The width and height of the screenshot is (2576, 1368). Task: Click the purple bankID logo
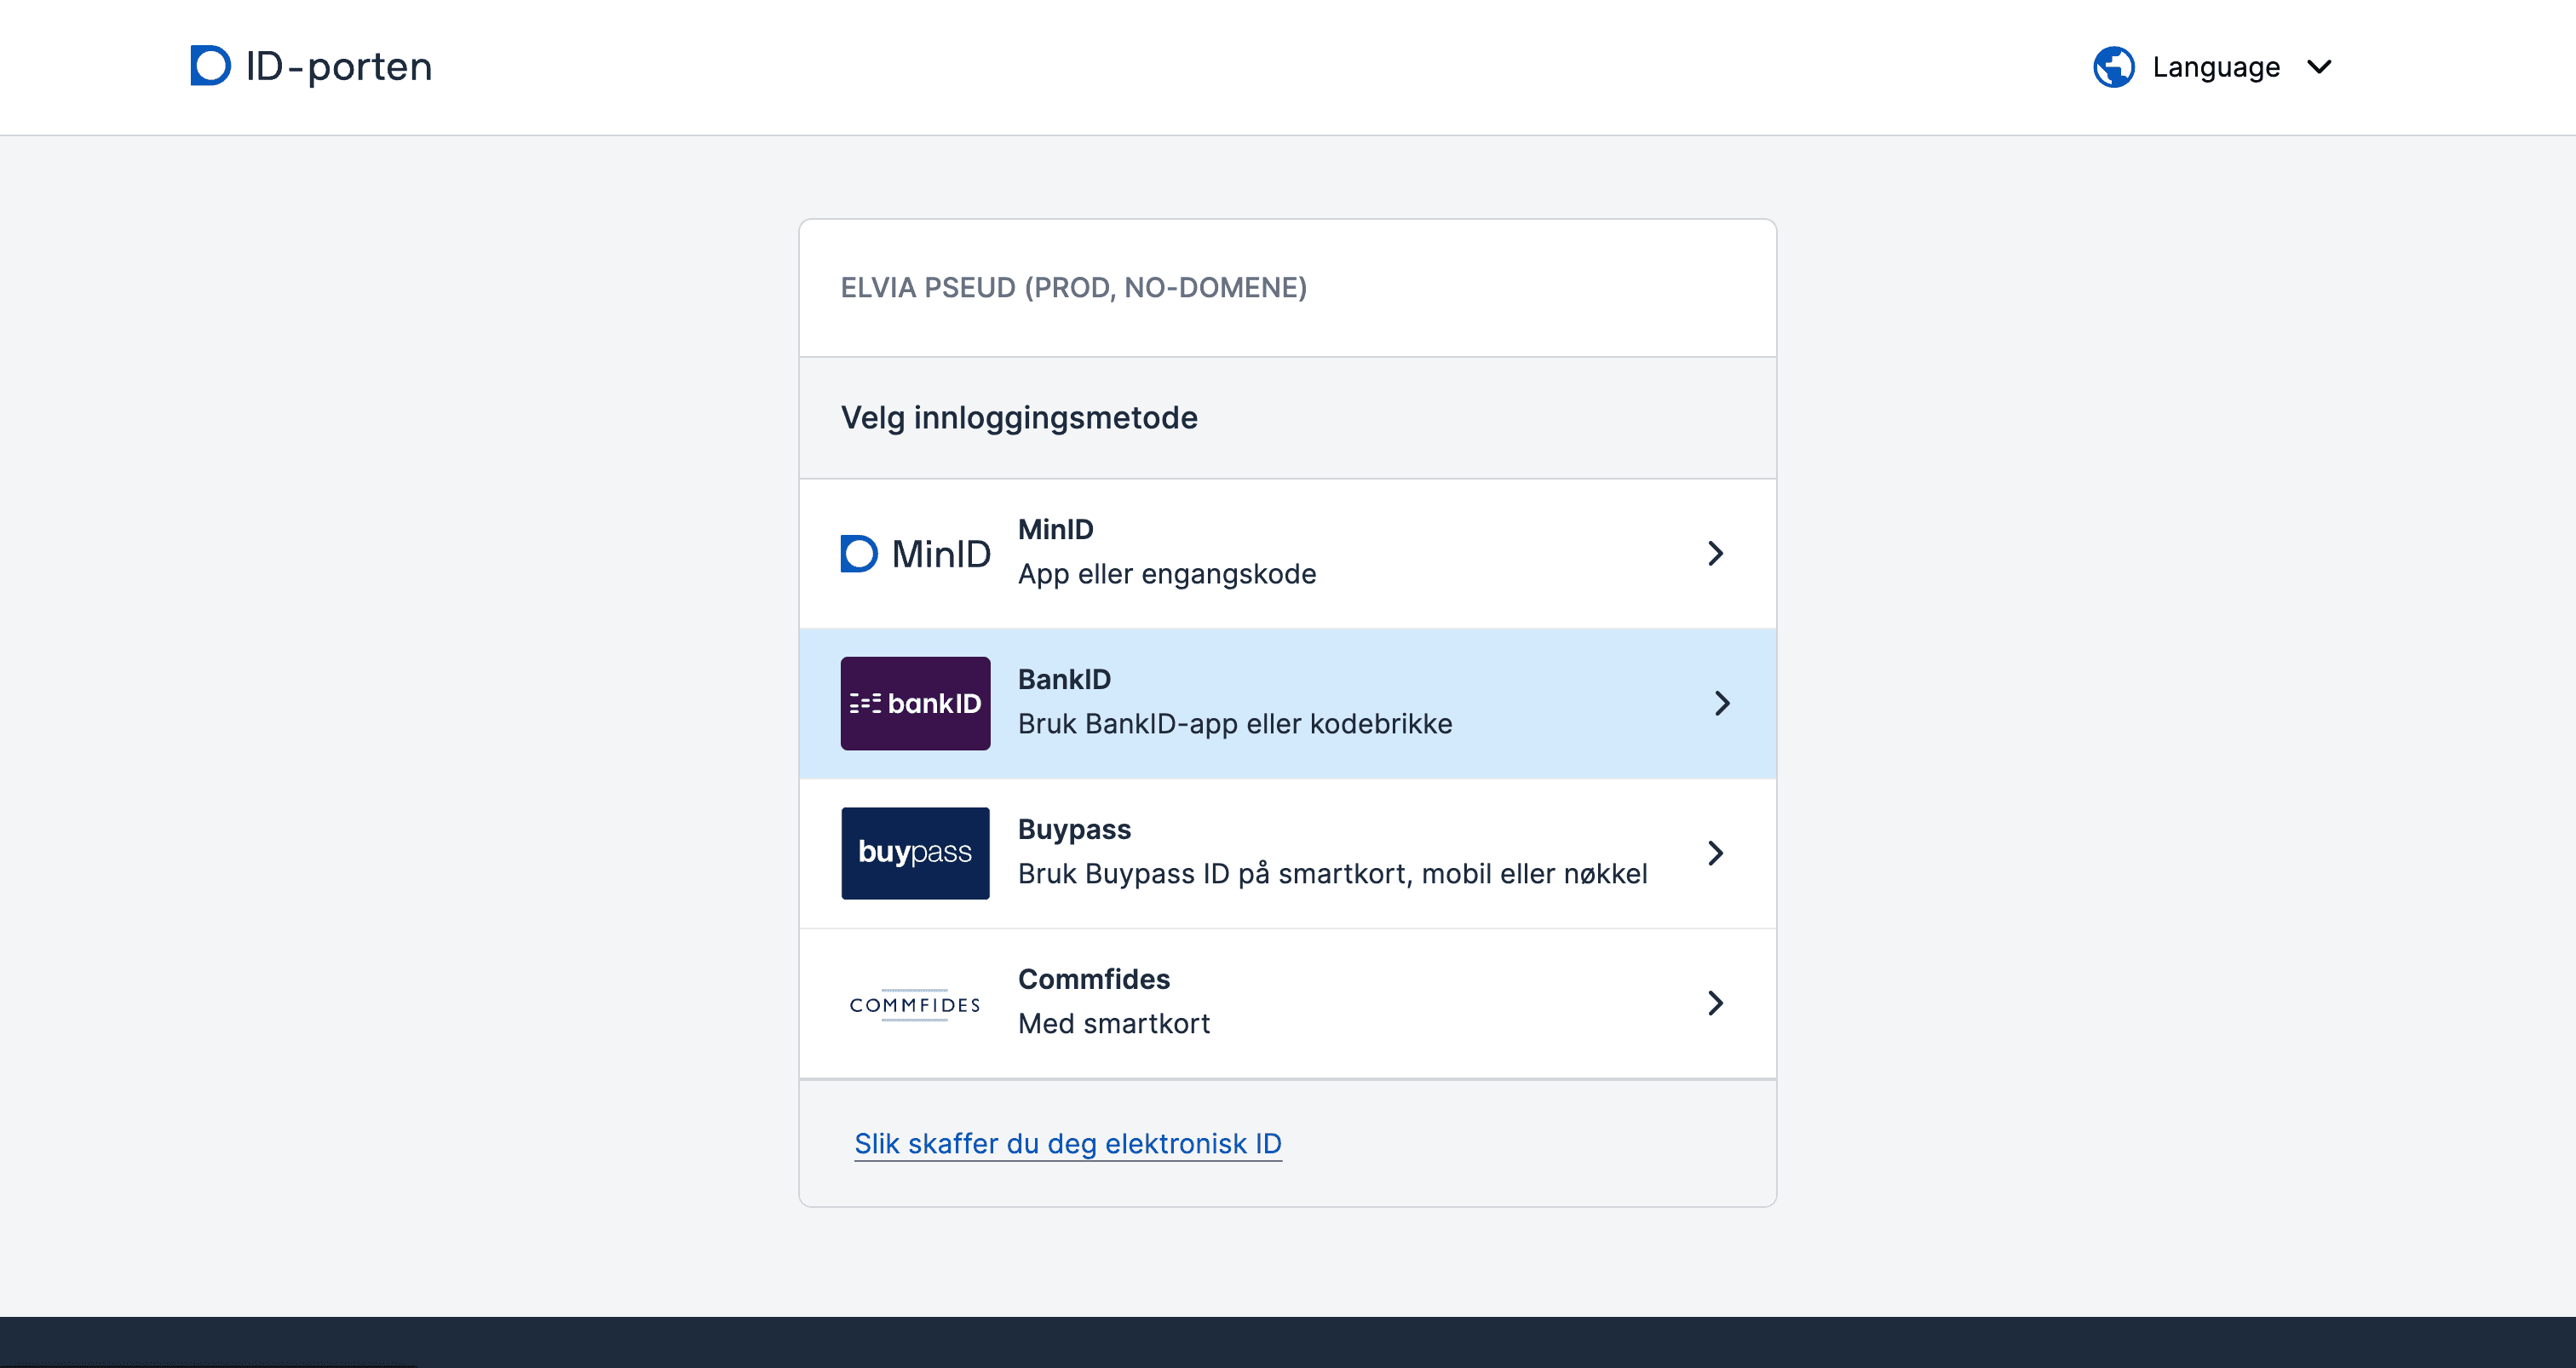click(915, 703)
